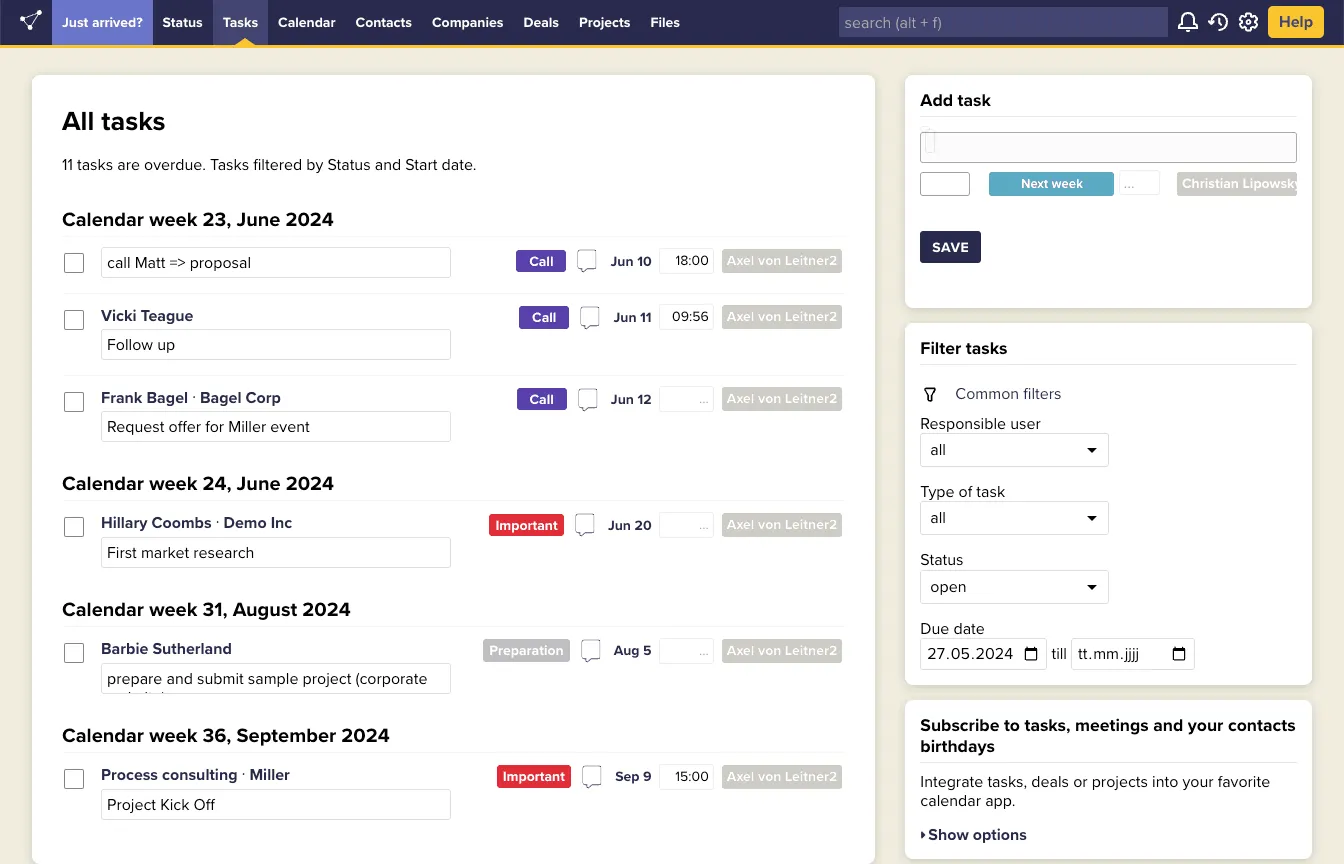Screen dimensions: 1344x864
Task: Click the yellow Help button
Action: click(x=1296, y=22)
